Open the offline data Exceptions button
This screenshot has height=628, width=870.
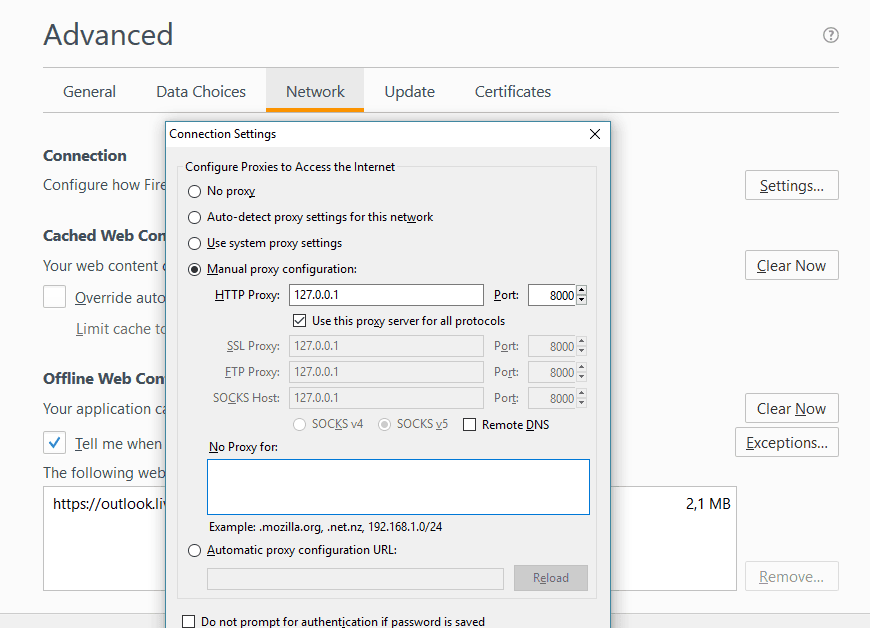pyautogui.click(x=786, y=442)
